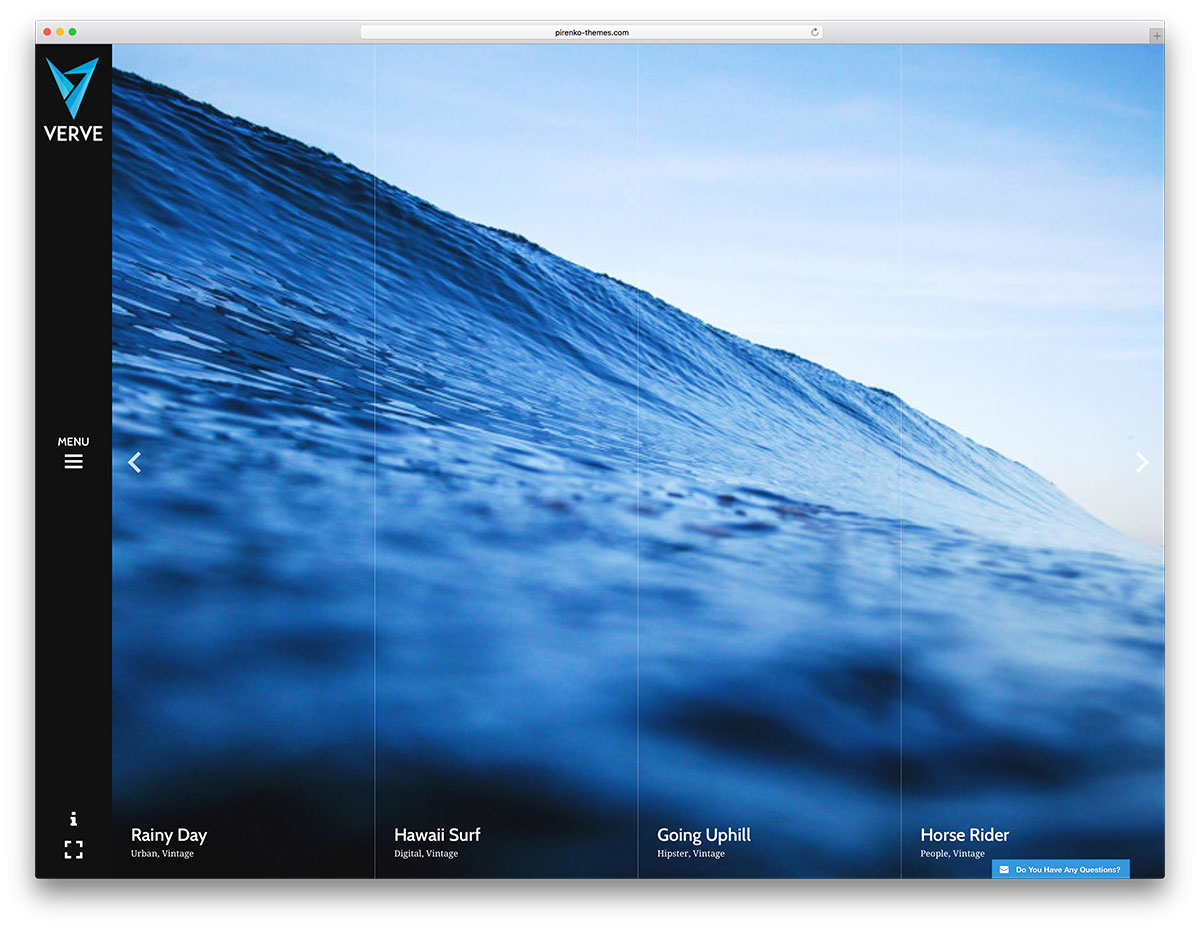Open the Hawaii Surf project

click(437, 835)
